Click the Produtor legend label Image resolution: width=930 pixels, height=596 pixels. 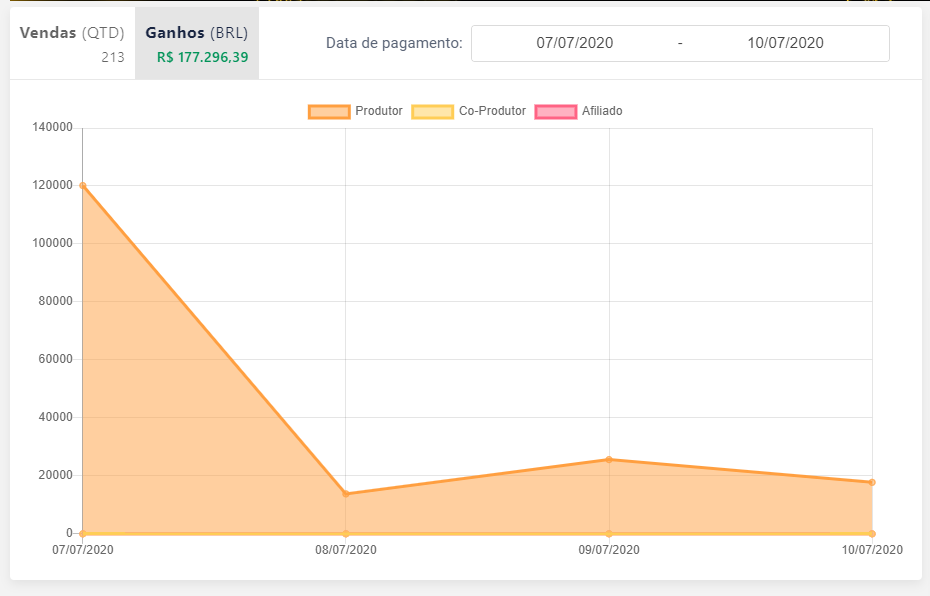click(x=379, y=111)
